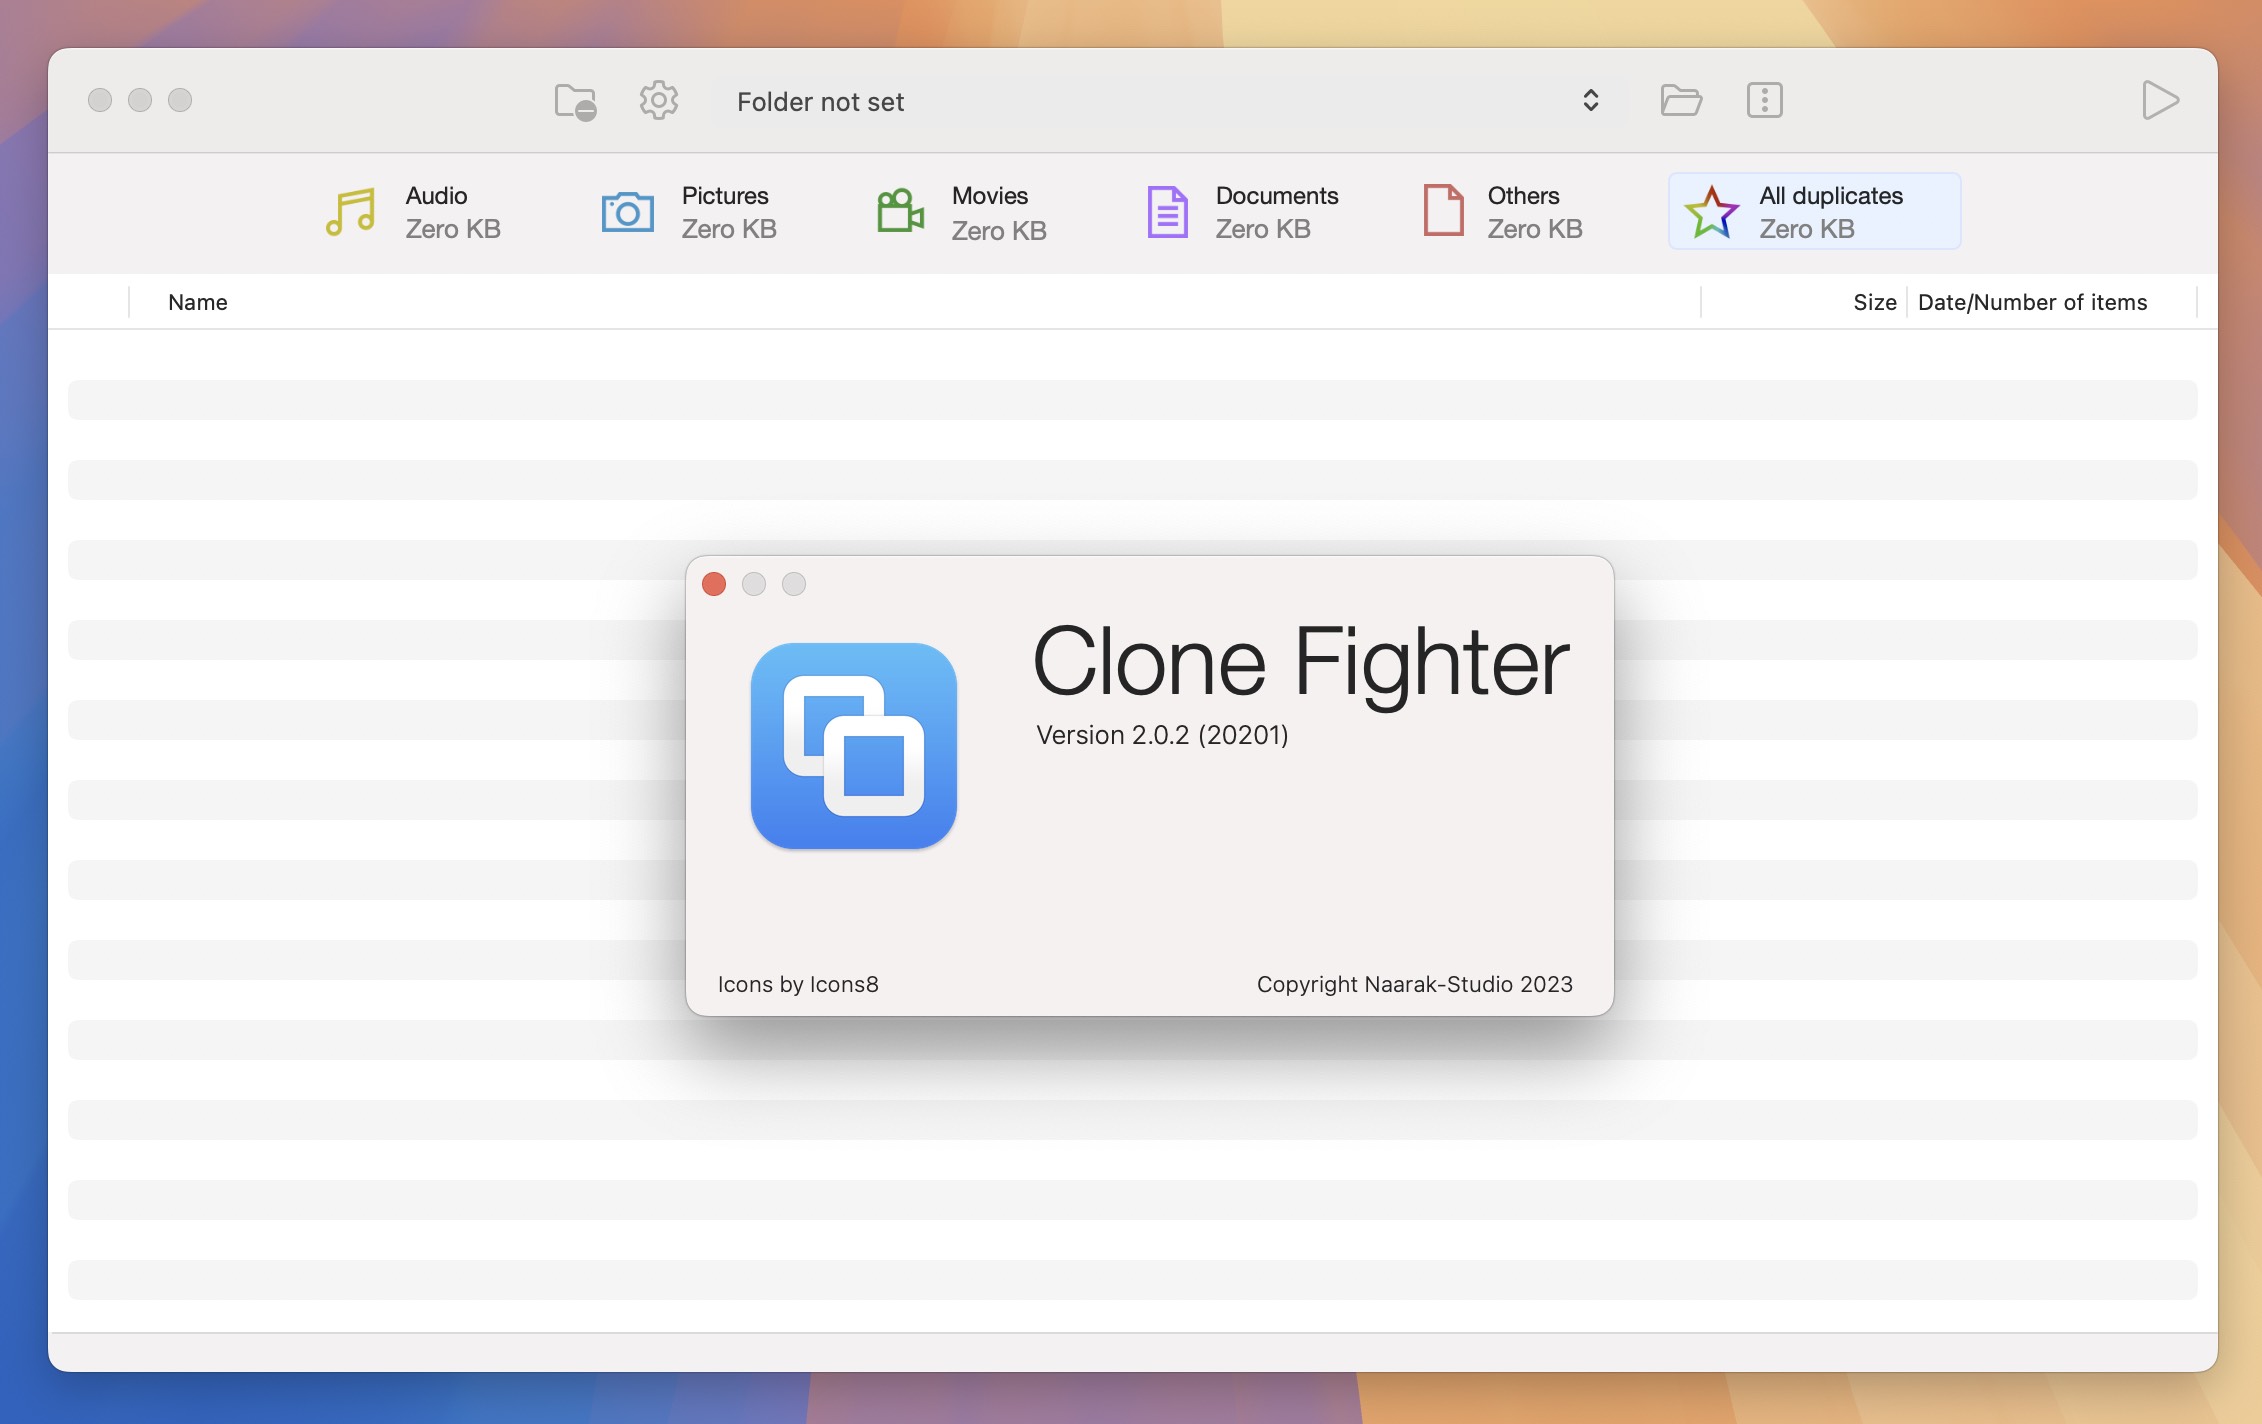2262x1424 pixels.
Task: Close the Clone Fighter about dialog
Action: pyautogui.click(x=715, y=584)
